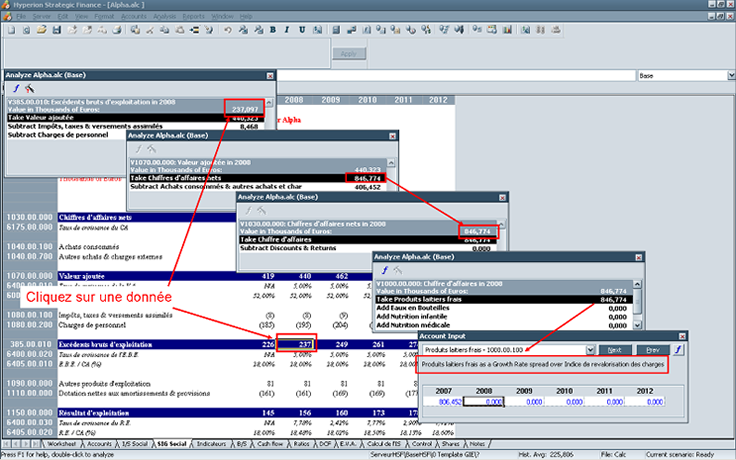The height and width of the screenshot is (460, 736).
Task: Click the bar chart toolbar icon
Action: 507,30
